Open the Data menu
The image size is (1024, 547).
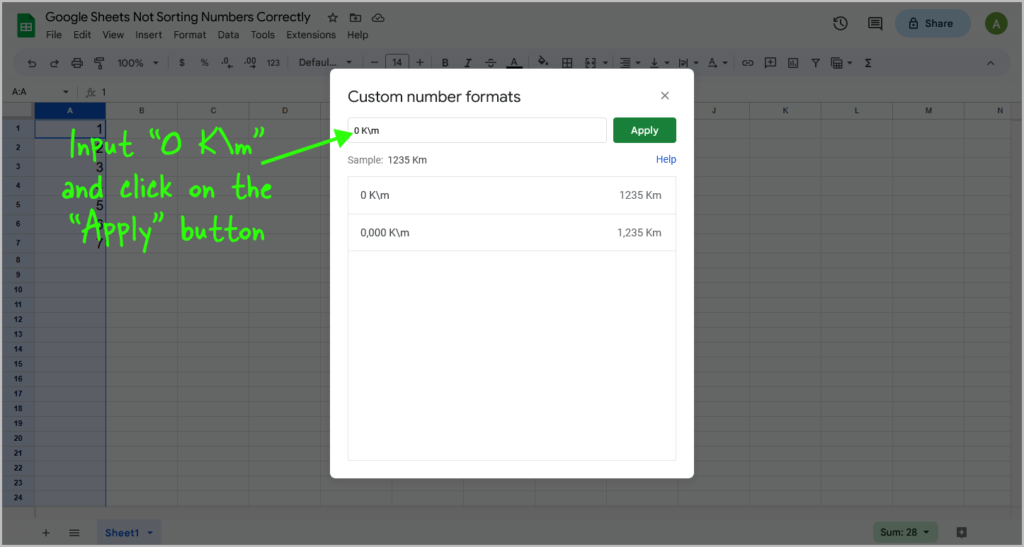(x=228, y=35)
